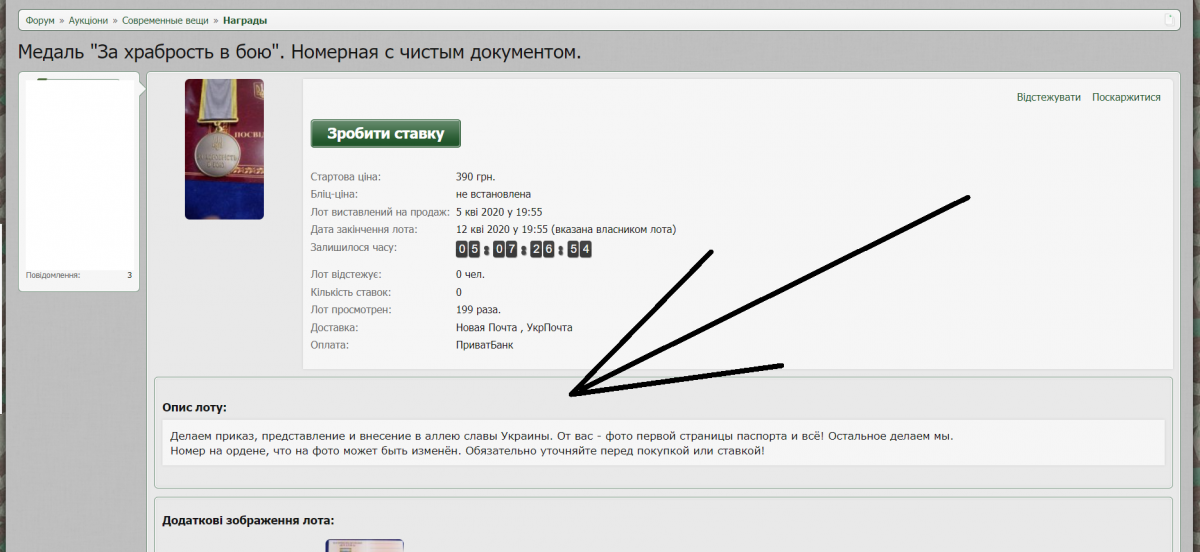Go to Аукціони breadcrumb

[88, 20]
